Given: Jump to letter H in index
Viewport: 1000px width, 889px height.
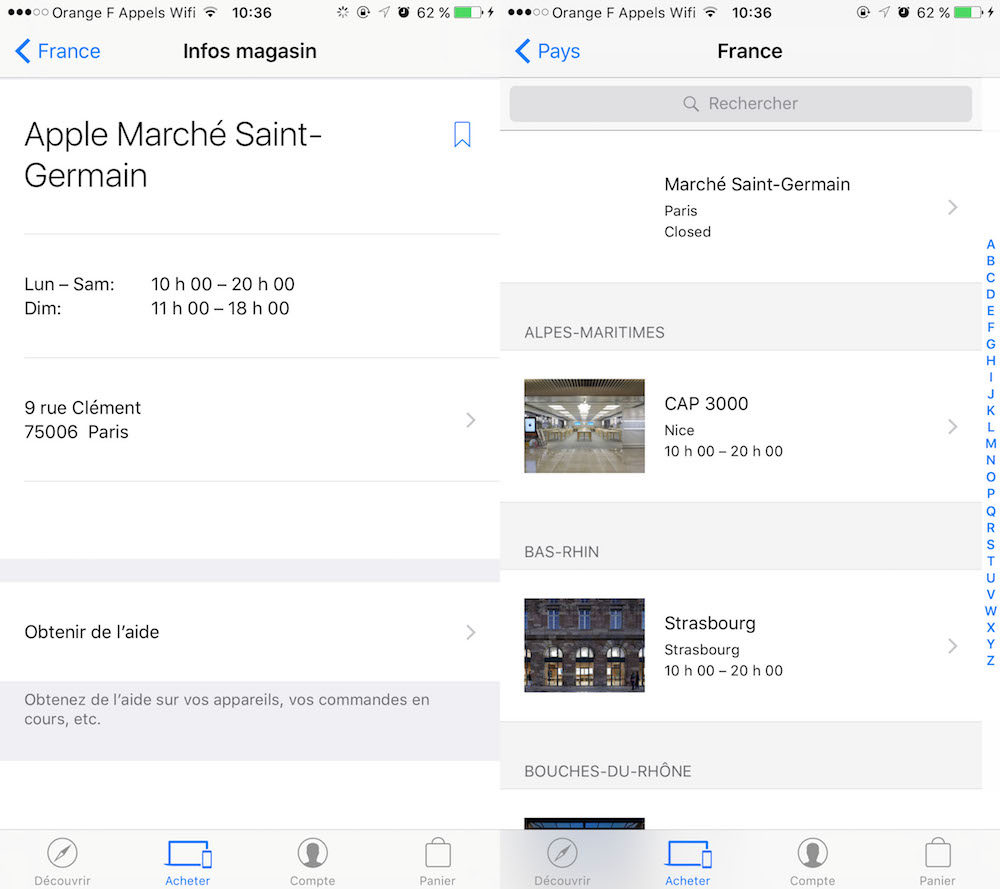Looking at the screenshot, I should click(990, 360).
